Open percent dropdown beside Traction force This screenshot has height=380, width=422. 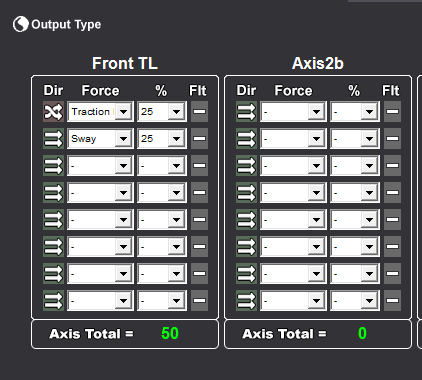[162, 112]
